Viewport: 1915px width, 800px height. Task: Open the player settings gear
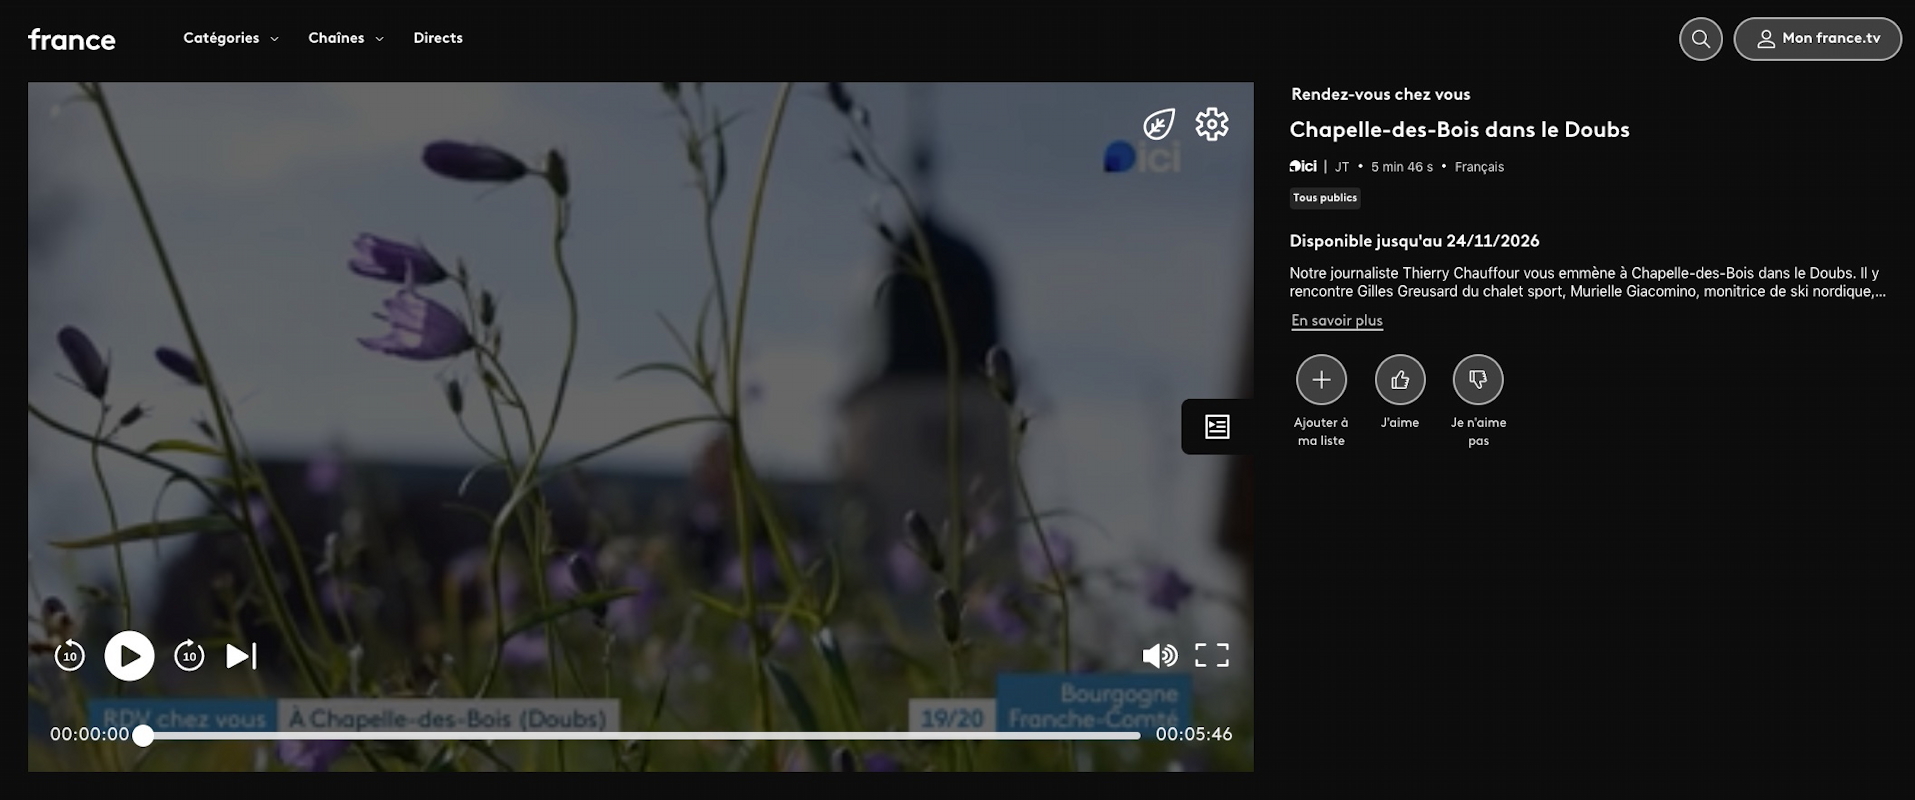pyautogui.click(x=1211, y=125)
